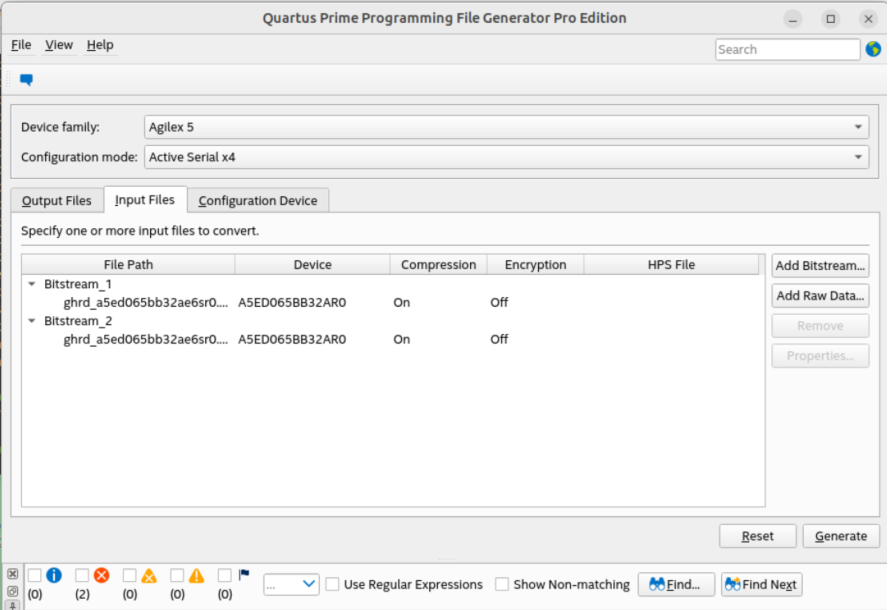Click the blue flag filter icon

(x=244, y=575)
